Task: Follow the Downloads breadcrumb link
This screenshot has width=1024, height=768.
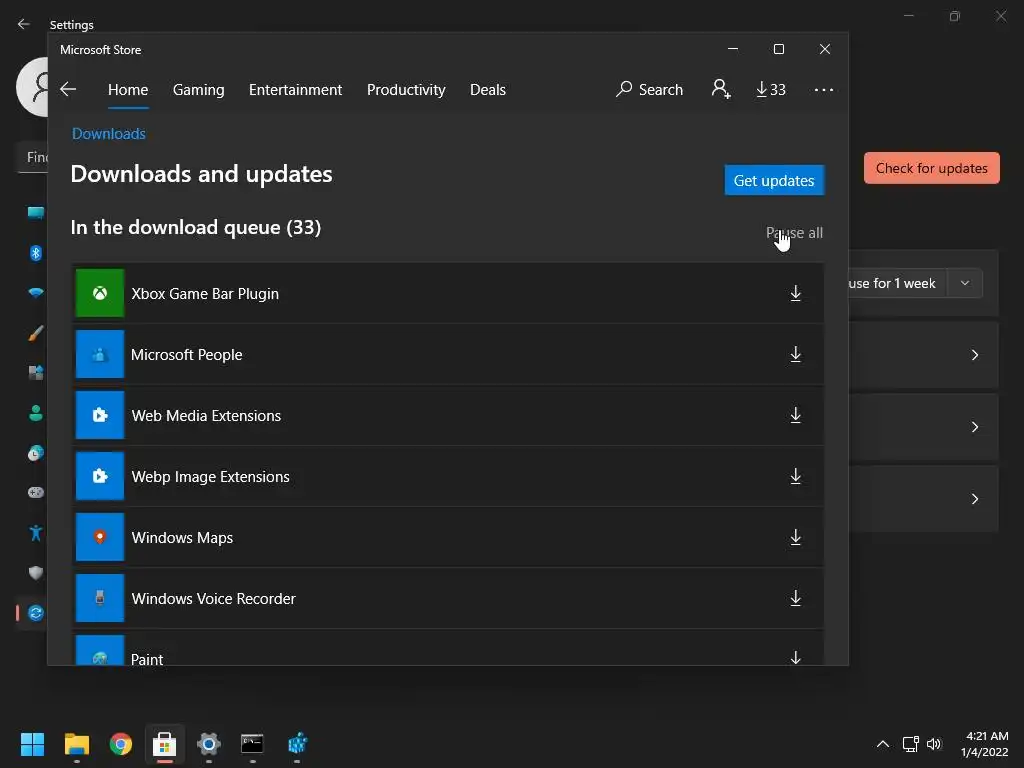Action: [108, 133]
